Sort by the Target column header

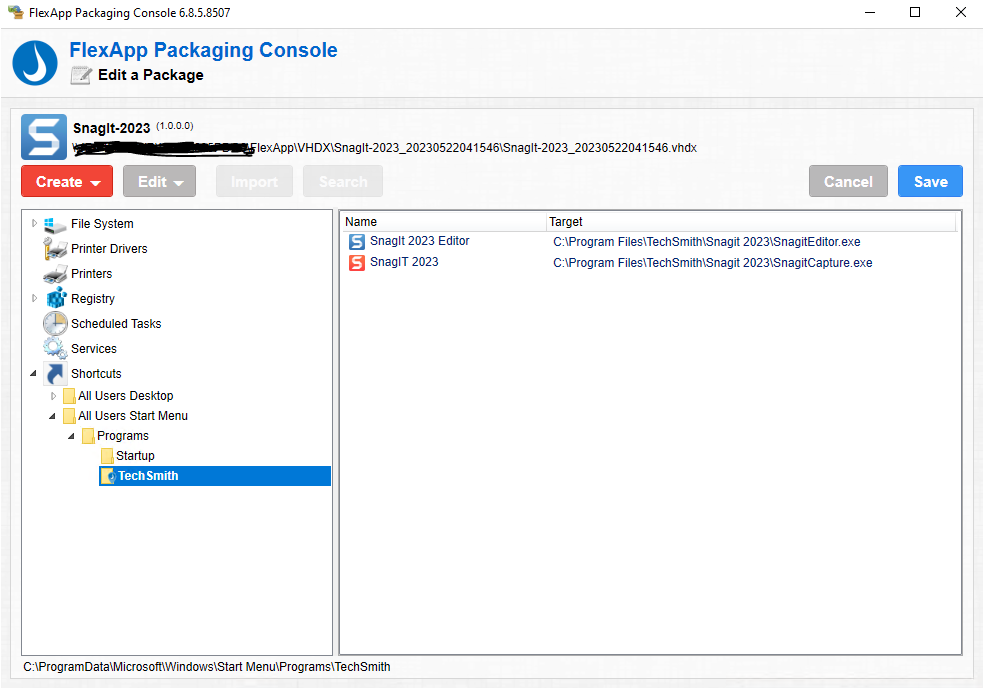[751, 222]
